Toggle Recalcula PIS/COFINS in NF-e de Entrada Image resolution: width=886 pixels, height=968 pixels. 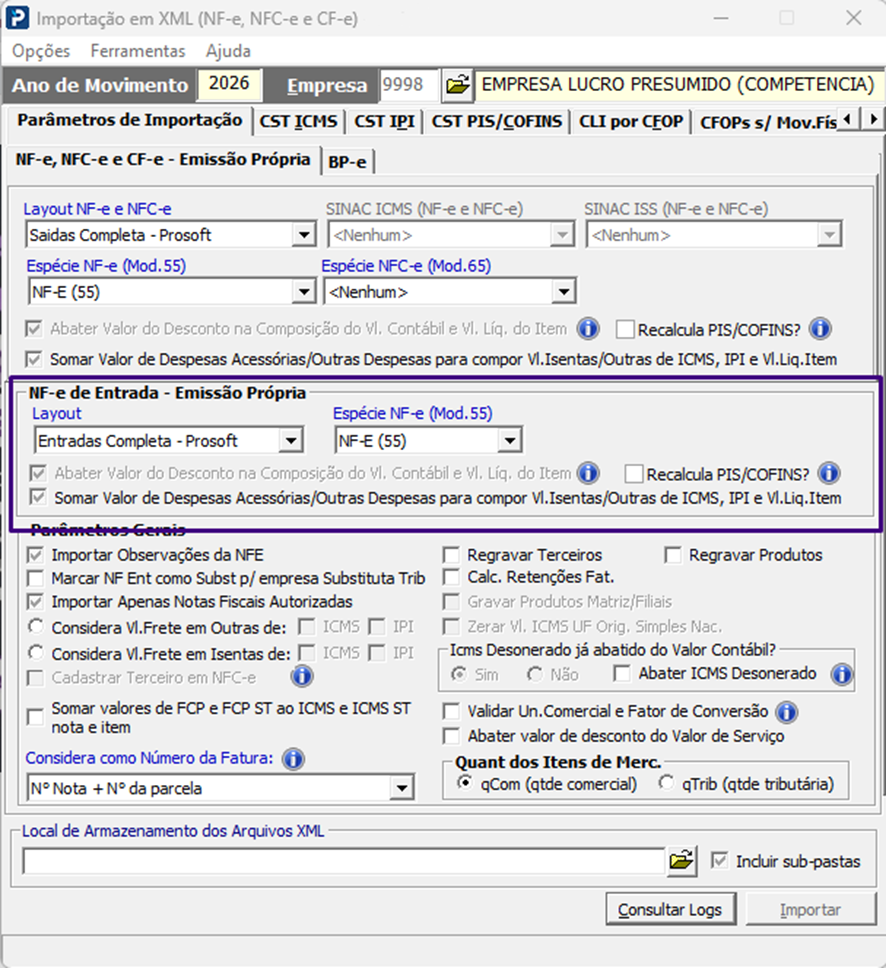pyautogui.click(x=633, y=474)
